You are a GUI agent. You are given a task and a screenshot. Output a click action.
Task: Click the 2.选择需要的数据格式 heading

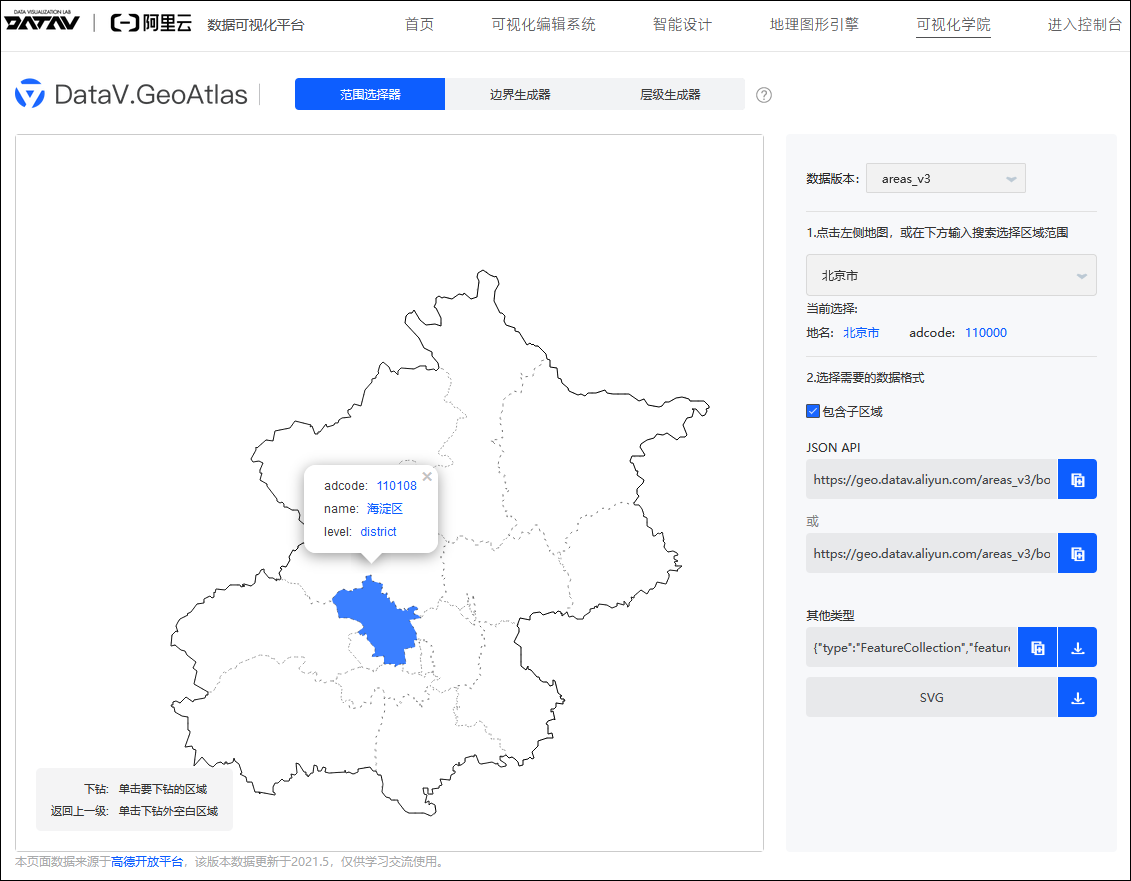coord(865,377)
